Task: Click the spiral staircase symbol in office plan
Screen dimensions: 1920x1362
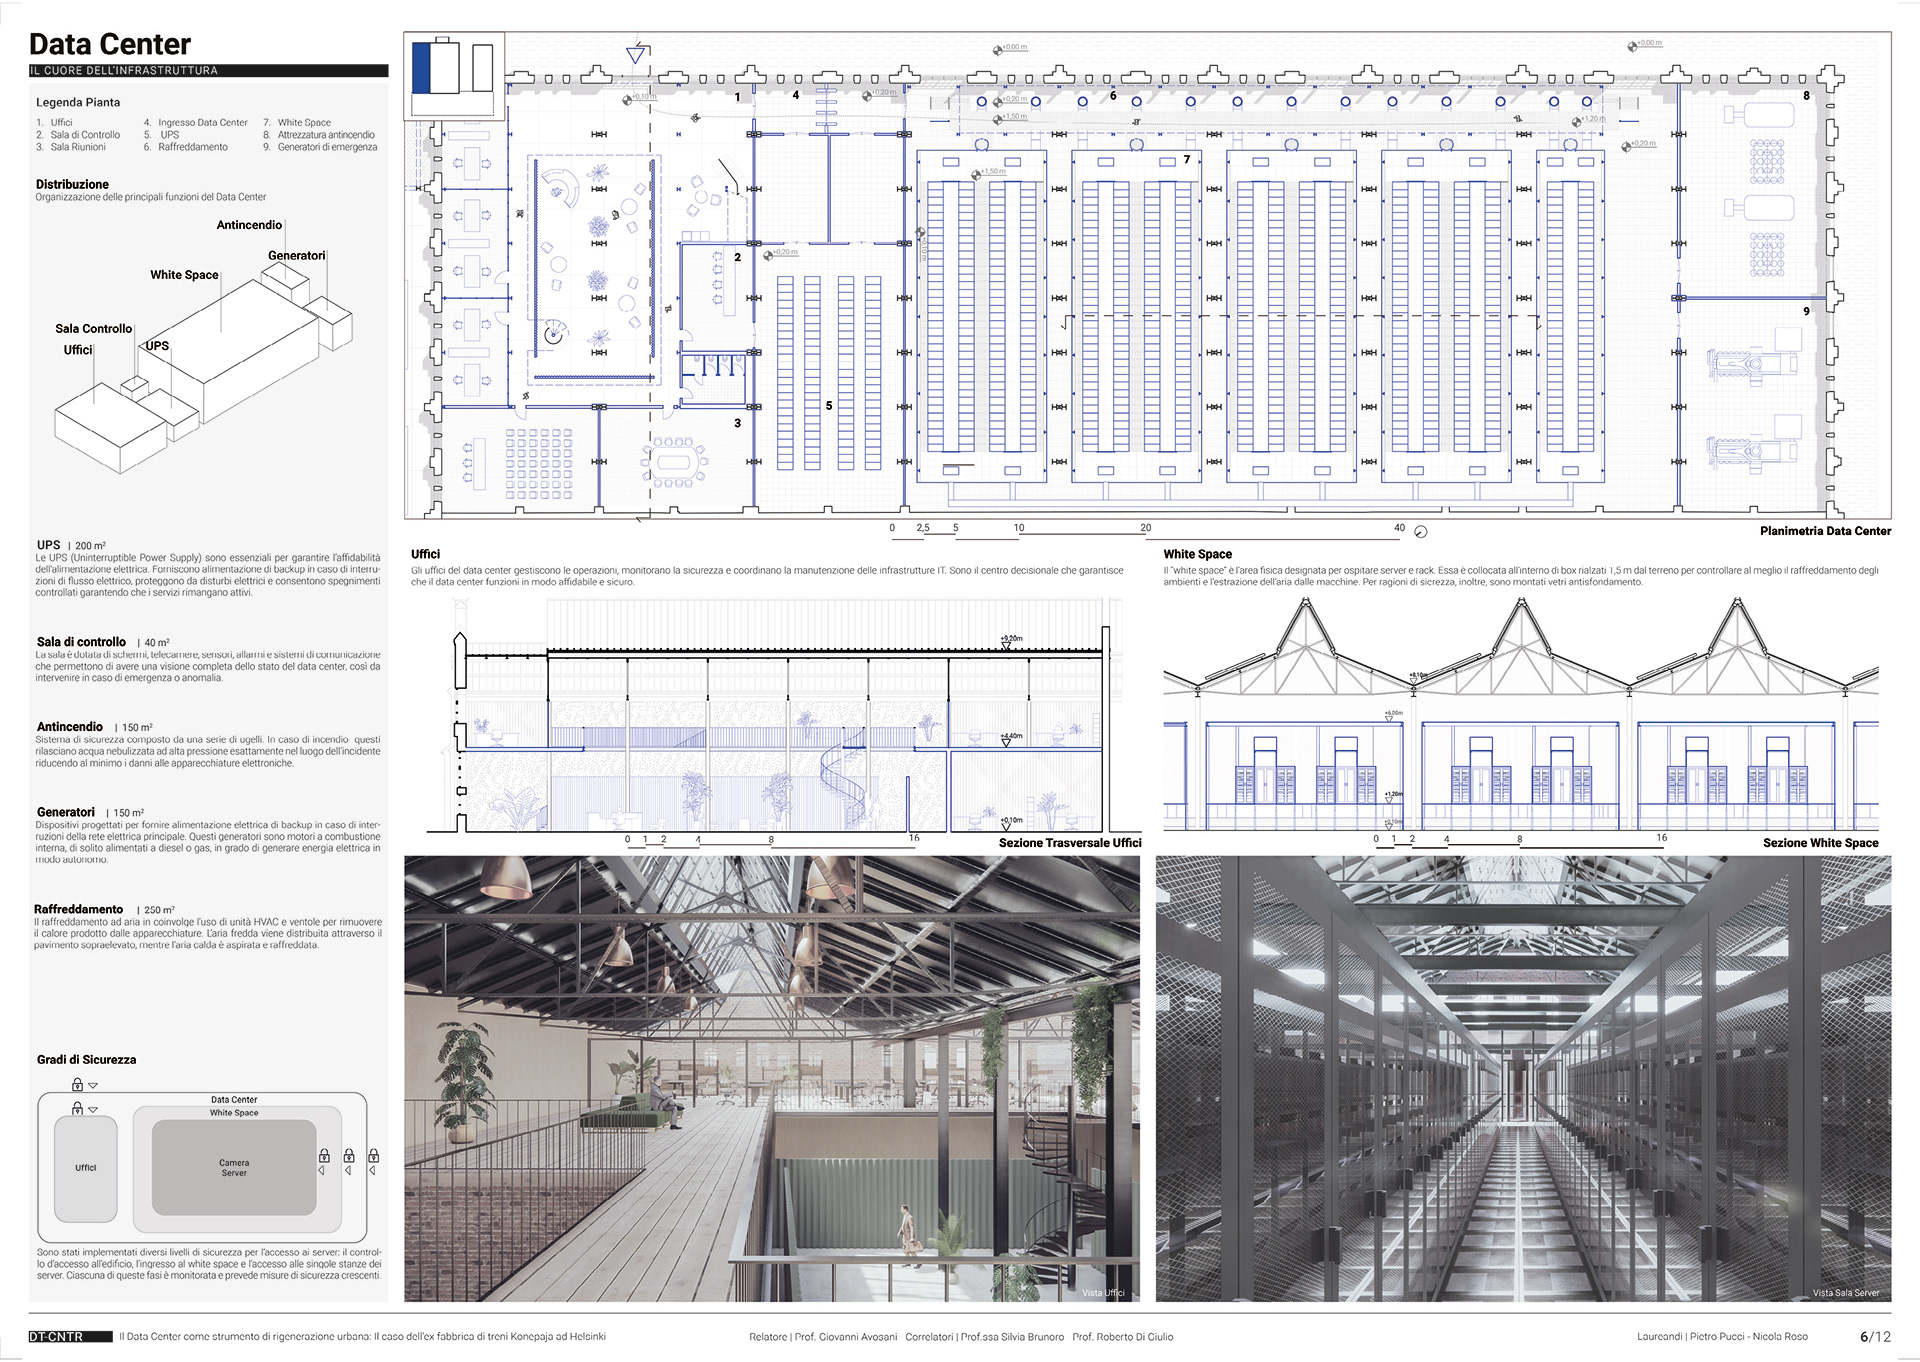Action: point(553,334)
